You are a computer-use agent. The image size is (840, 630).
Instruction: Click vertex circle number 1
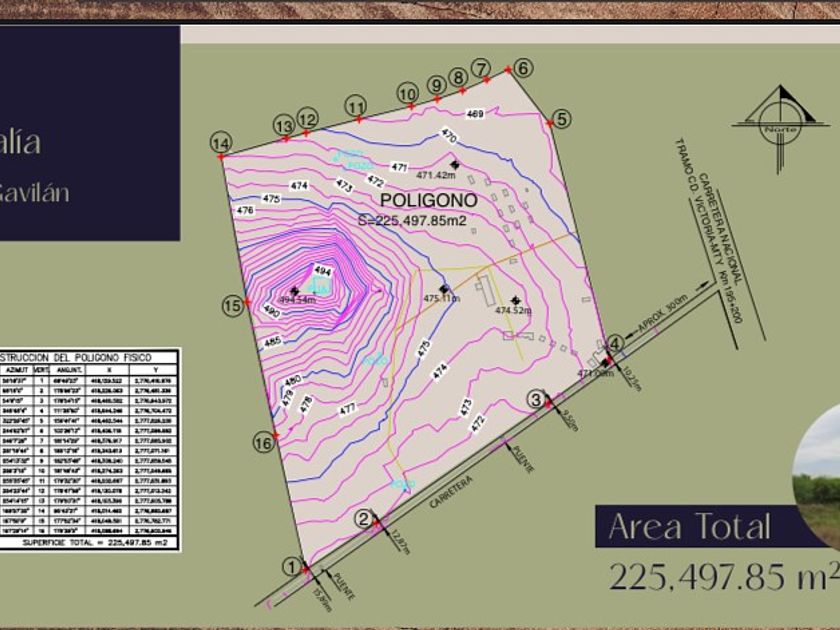tap(291, 567)
